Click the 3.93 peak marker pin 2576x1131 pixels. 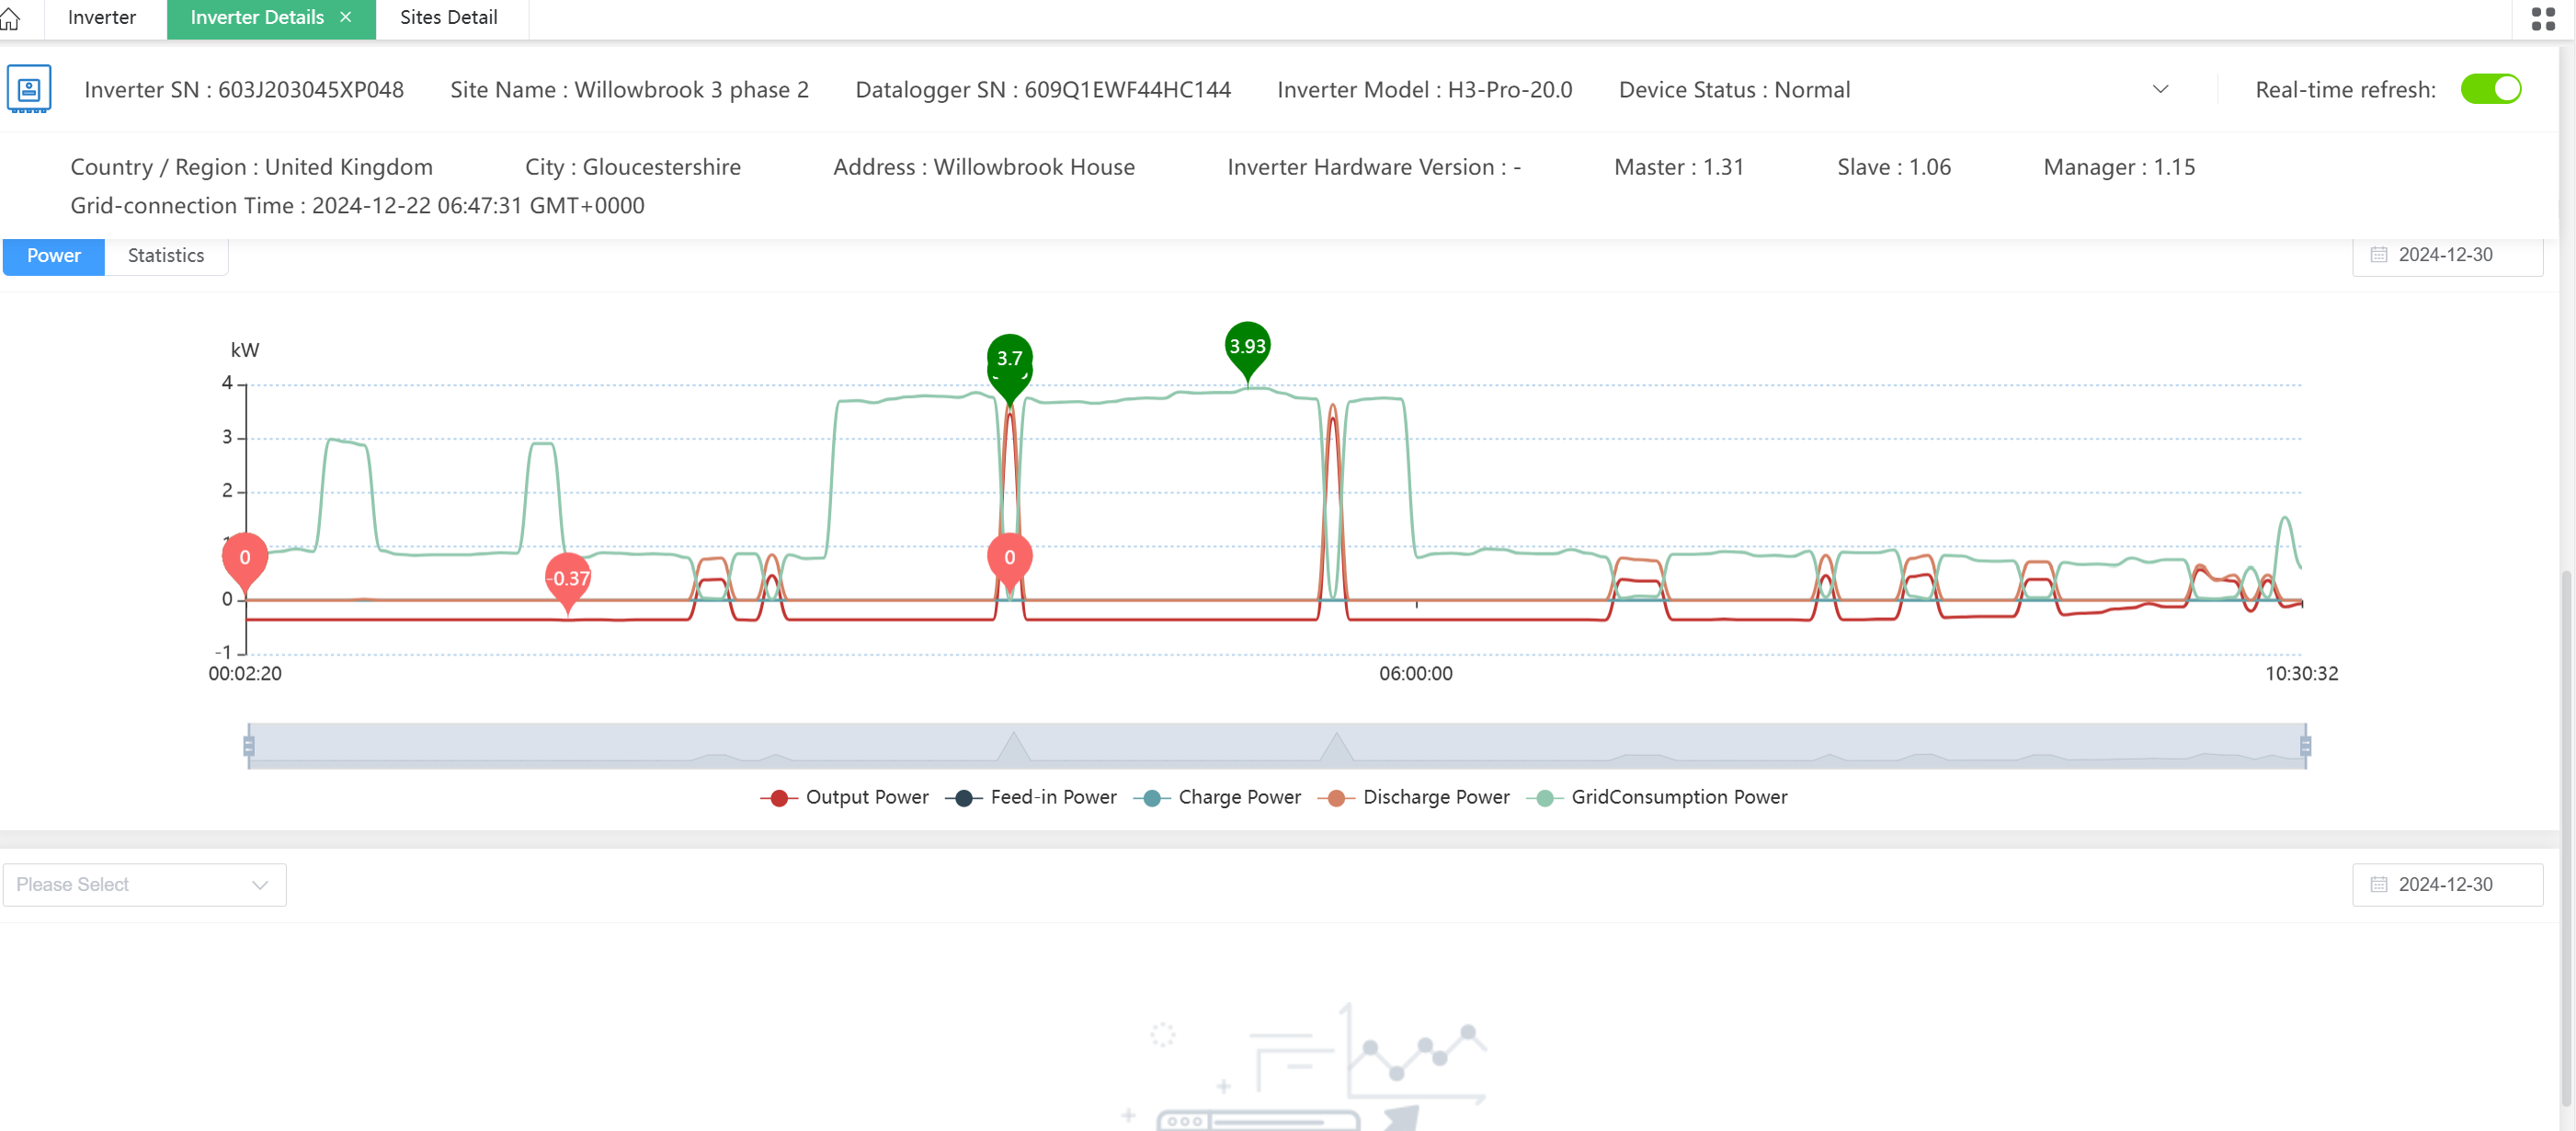pos(1247,347)
